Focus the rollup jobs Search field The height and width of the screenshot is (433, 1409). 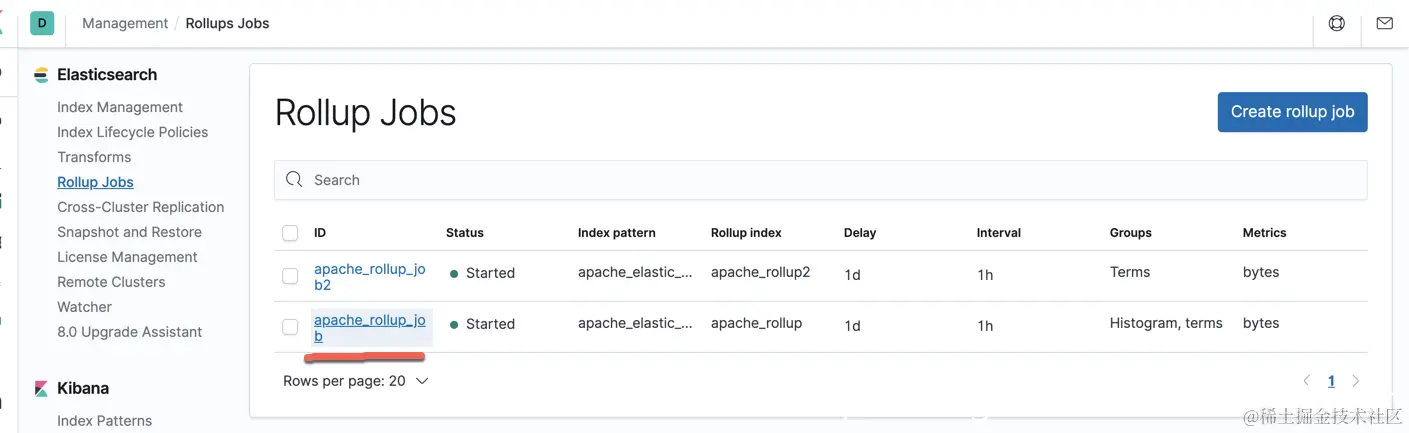coord(820,180)
